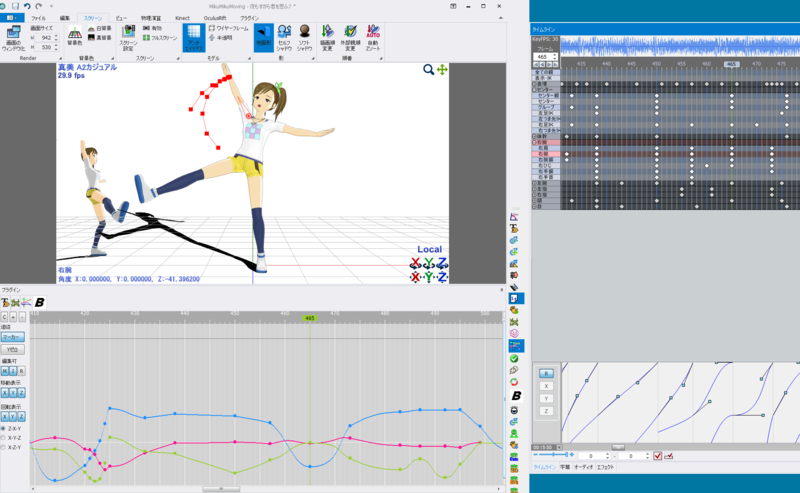Collapse the センター group in timeline

pos(535,90)
